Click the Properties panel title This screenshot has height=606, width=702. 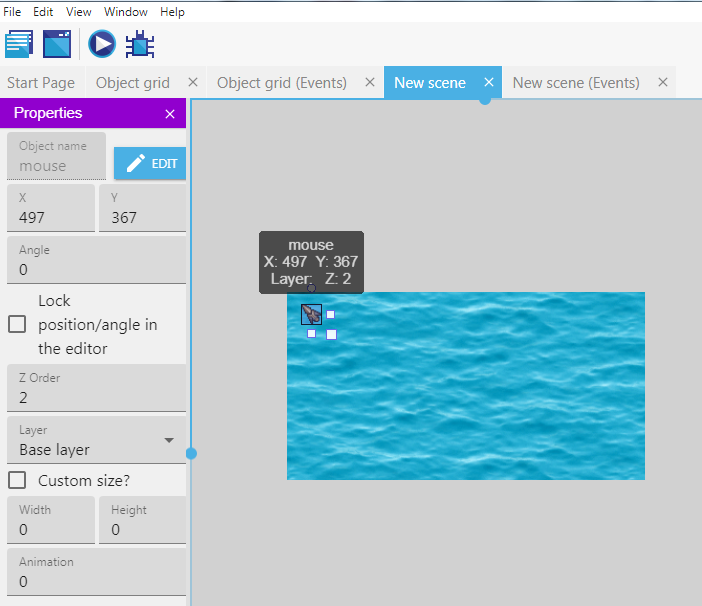click(48, 113)
